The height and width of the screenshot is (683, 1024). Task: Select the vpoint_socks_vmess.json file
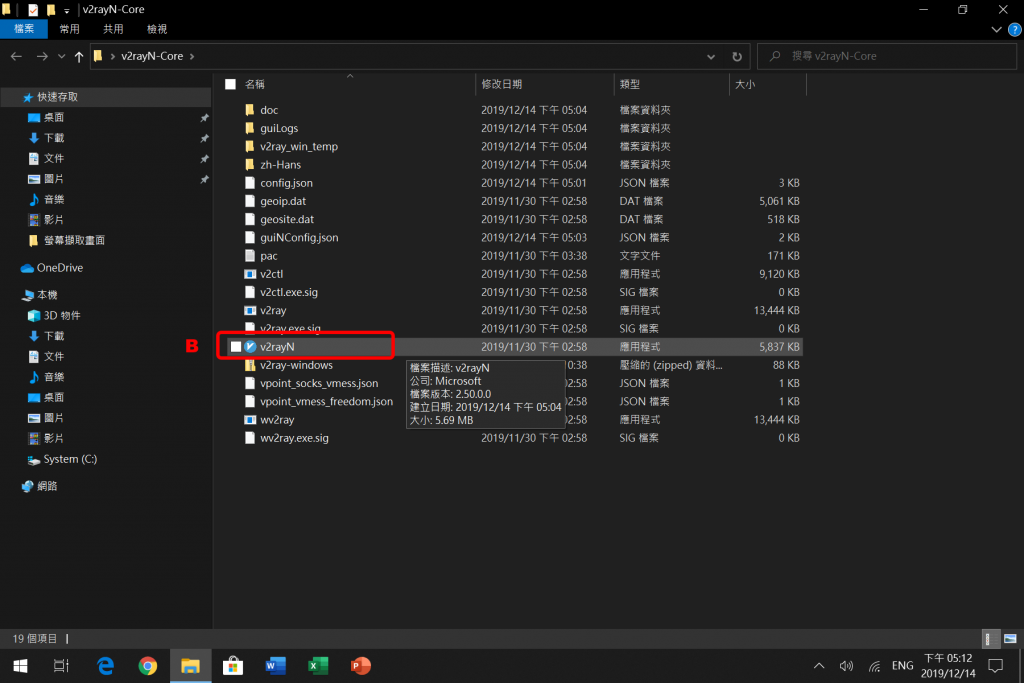pos(319,383)
